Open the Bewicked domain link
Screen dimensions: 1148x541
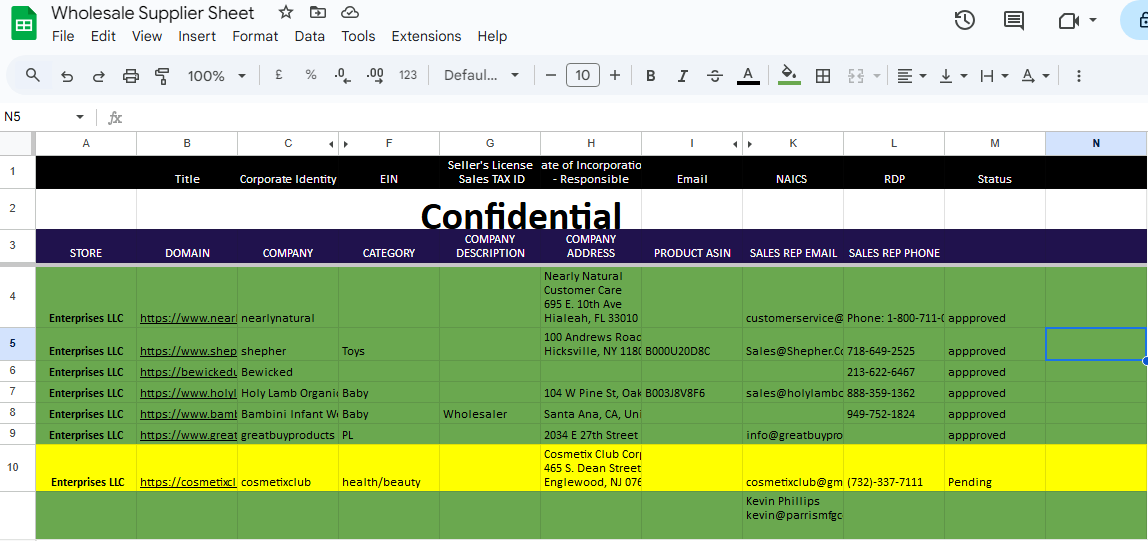pyautogui.click(x=188, y=372)
